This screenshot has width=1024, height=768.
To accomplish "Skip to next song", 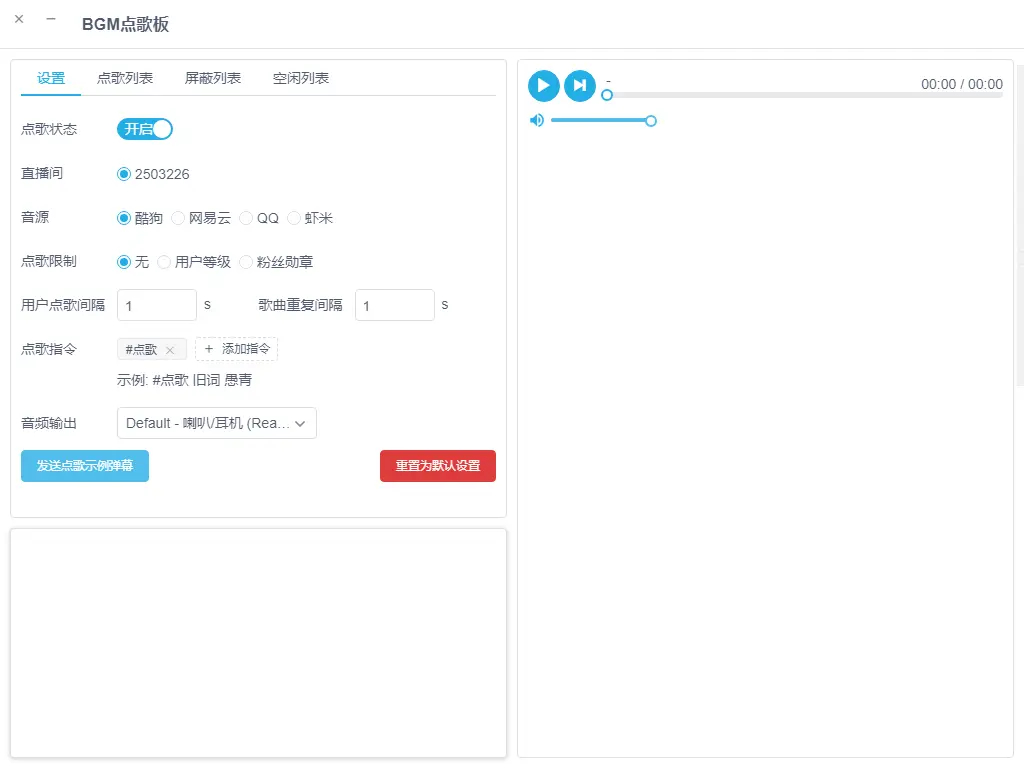I will (x=579, y=86).
